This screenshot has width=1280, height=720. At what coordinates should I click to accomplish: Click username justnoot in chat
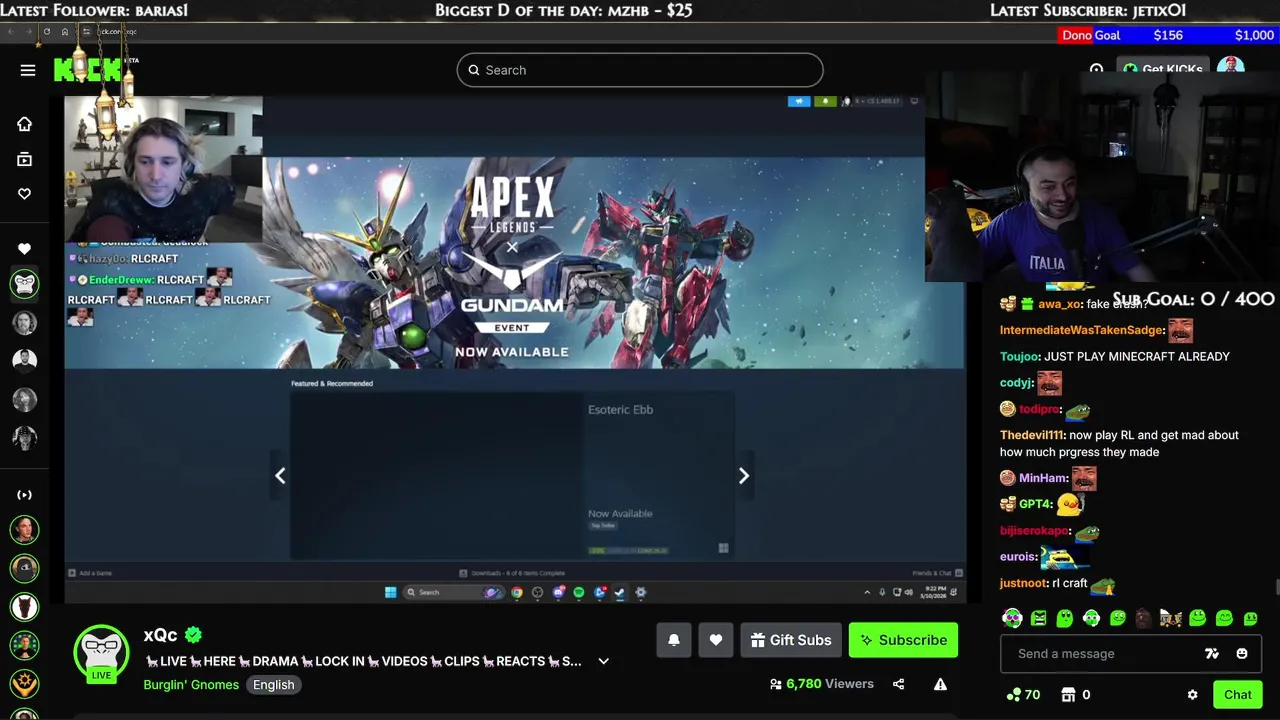[x=1024, y=583]
